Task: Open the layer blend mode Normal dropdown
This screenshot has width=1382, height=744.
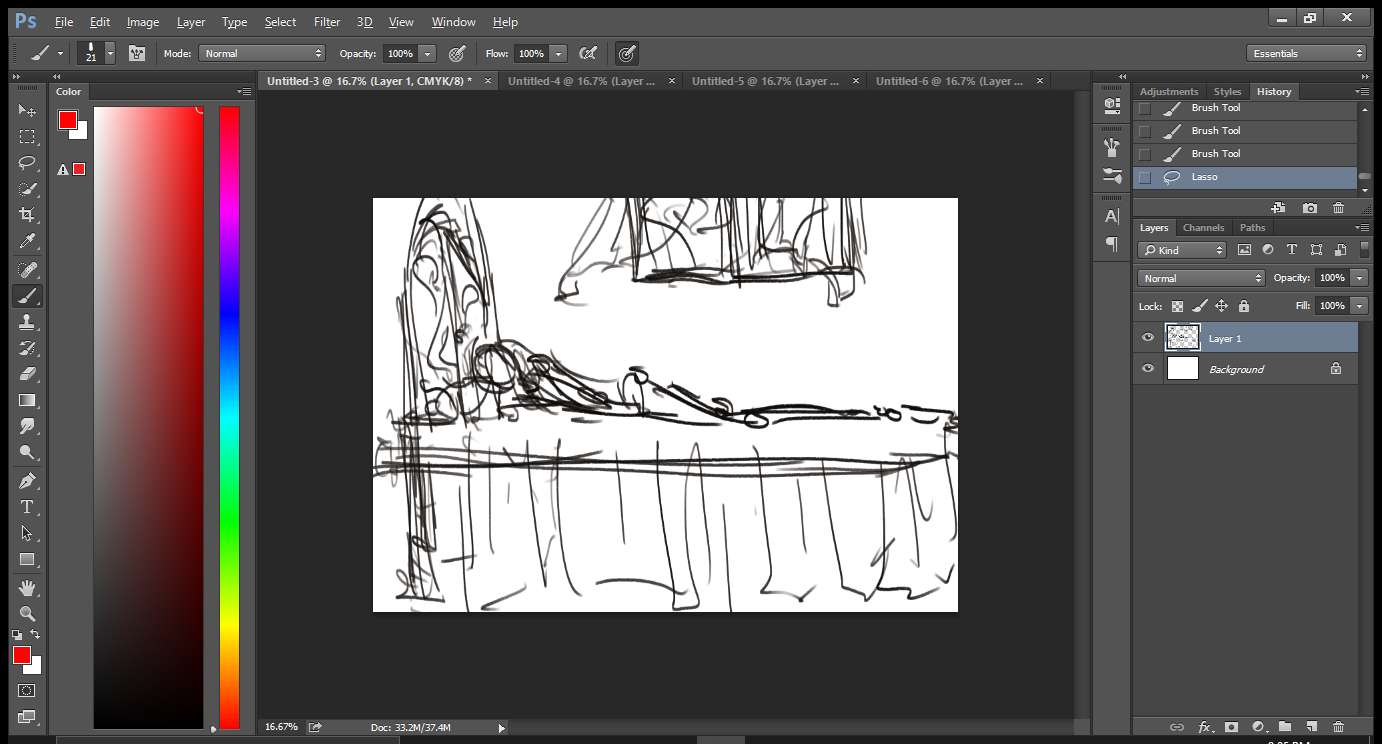Action: coord(1201,278)
